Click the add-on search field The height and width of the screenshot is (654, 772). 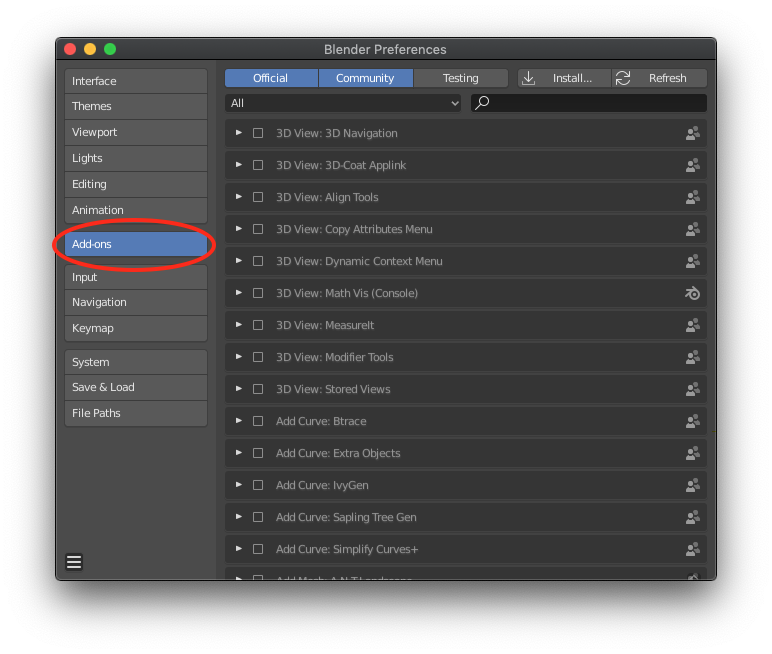click(x=589, y=103)
